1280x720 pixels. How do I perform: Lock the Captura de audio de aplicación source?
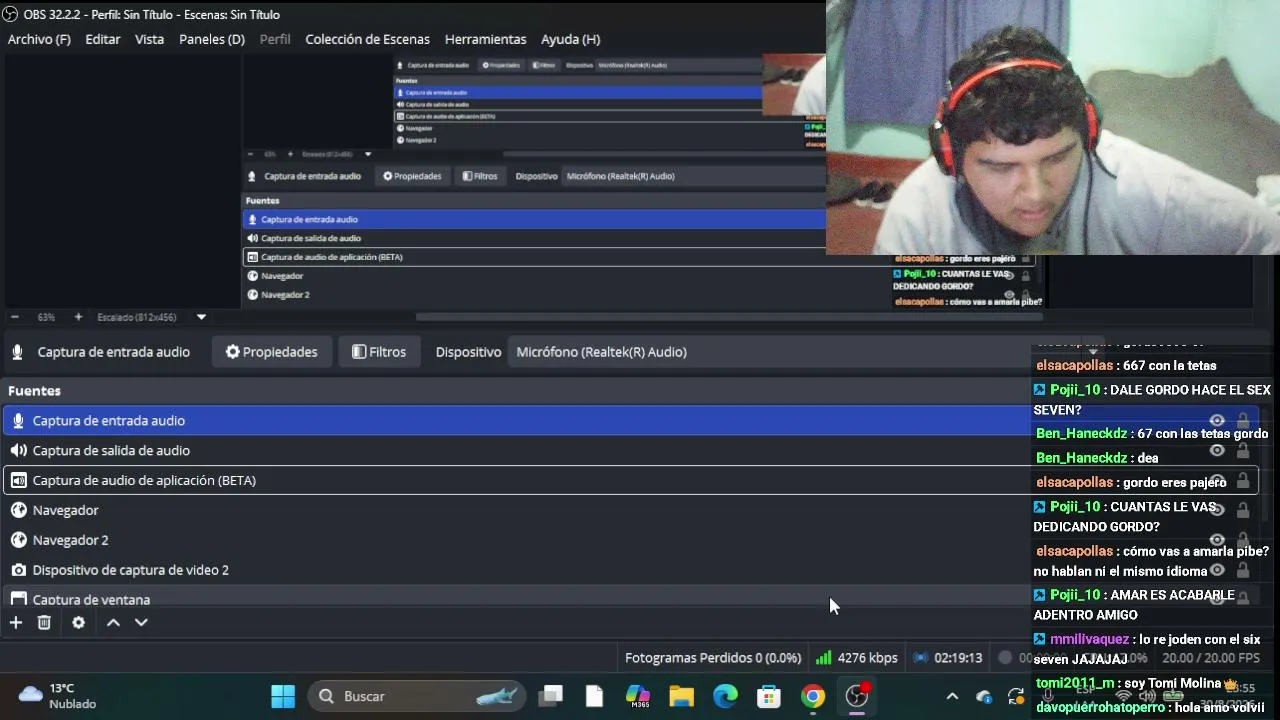coord(1243,481)
